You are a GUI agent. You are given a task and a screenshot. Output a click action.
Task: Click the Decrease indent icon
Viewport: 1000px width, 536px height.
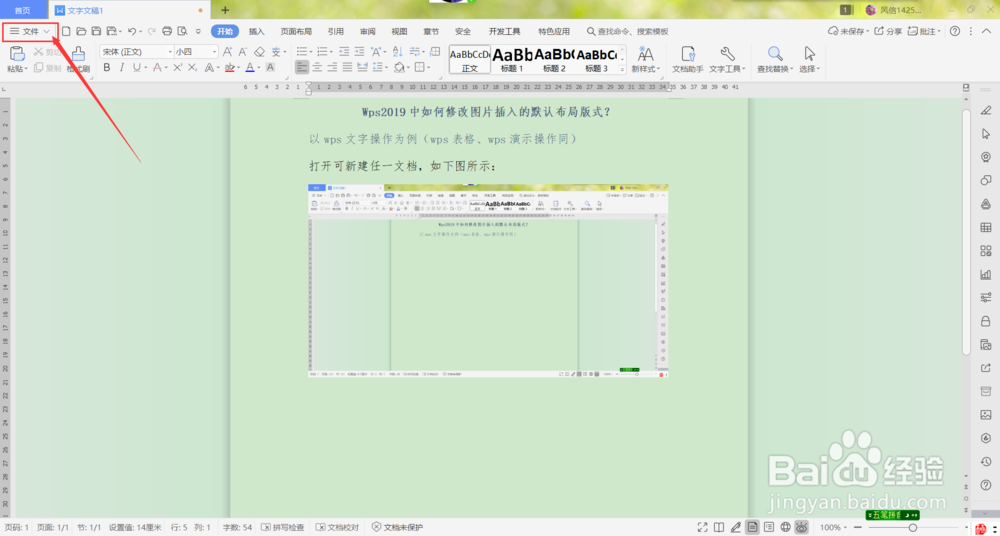point(344,52)
